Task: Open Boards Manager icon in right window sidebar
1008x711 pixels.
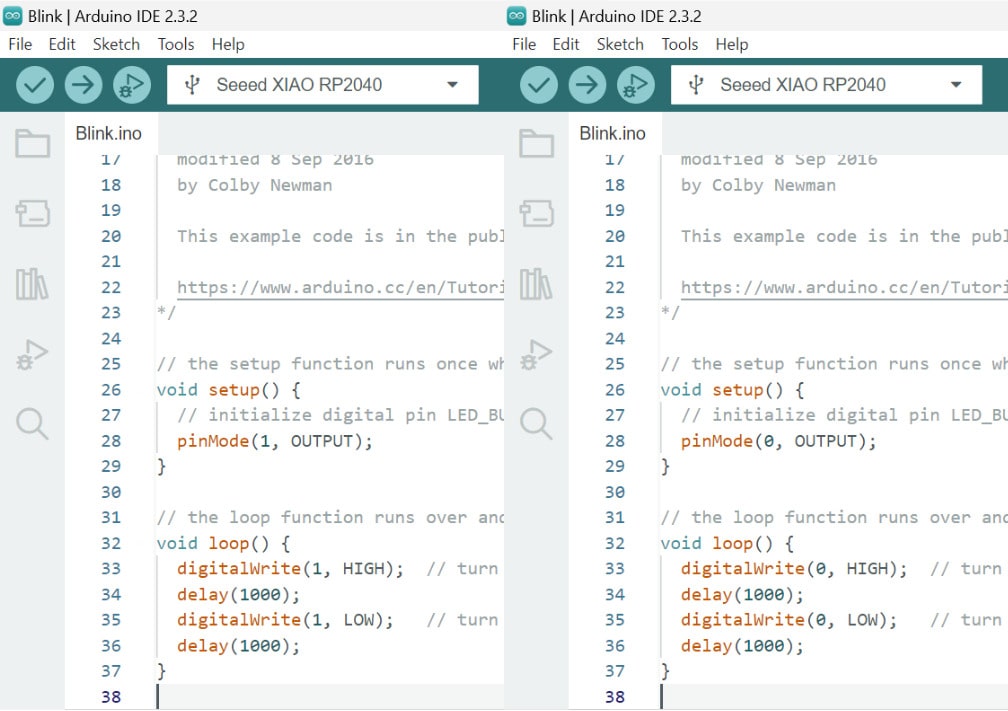Action: click(536, 213)
